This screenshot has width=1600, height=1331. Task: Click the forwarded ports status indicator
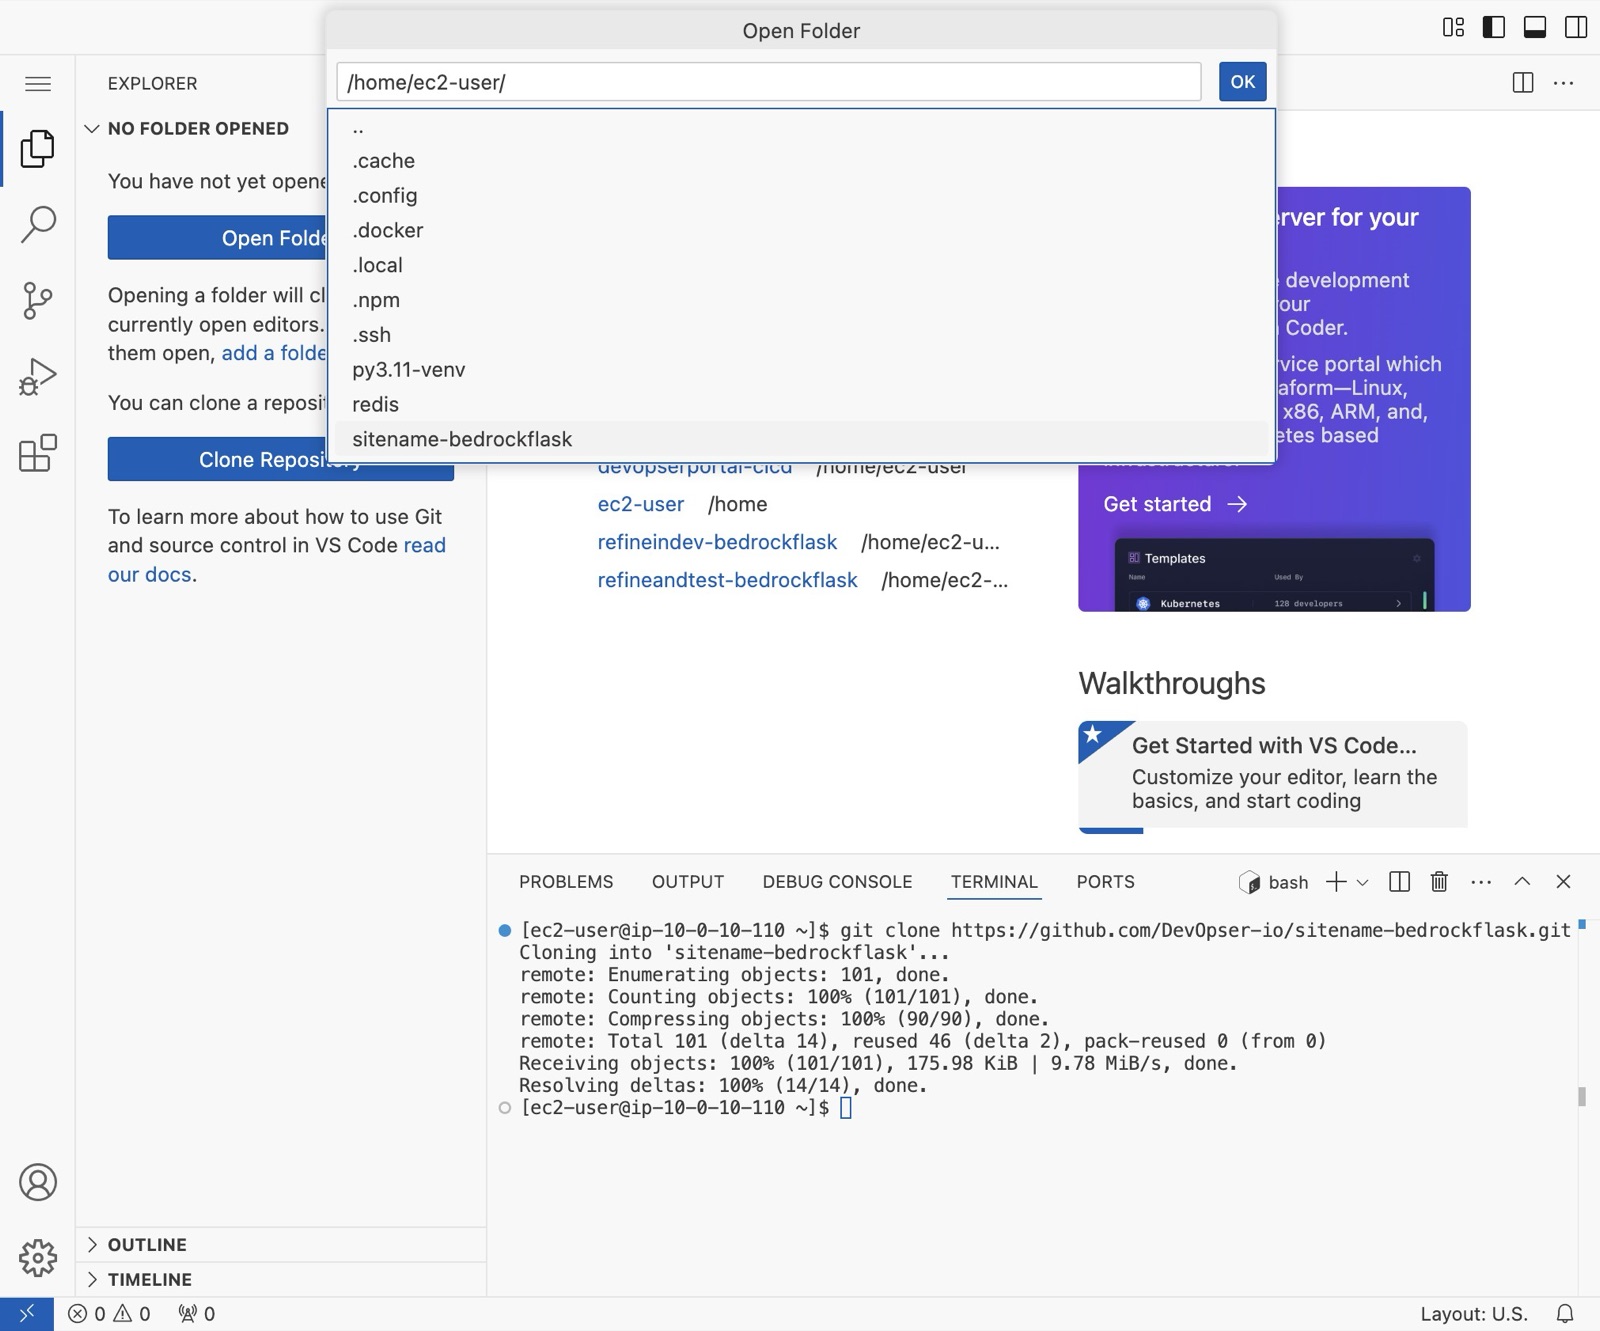click(197, 1314)
